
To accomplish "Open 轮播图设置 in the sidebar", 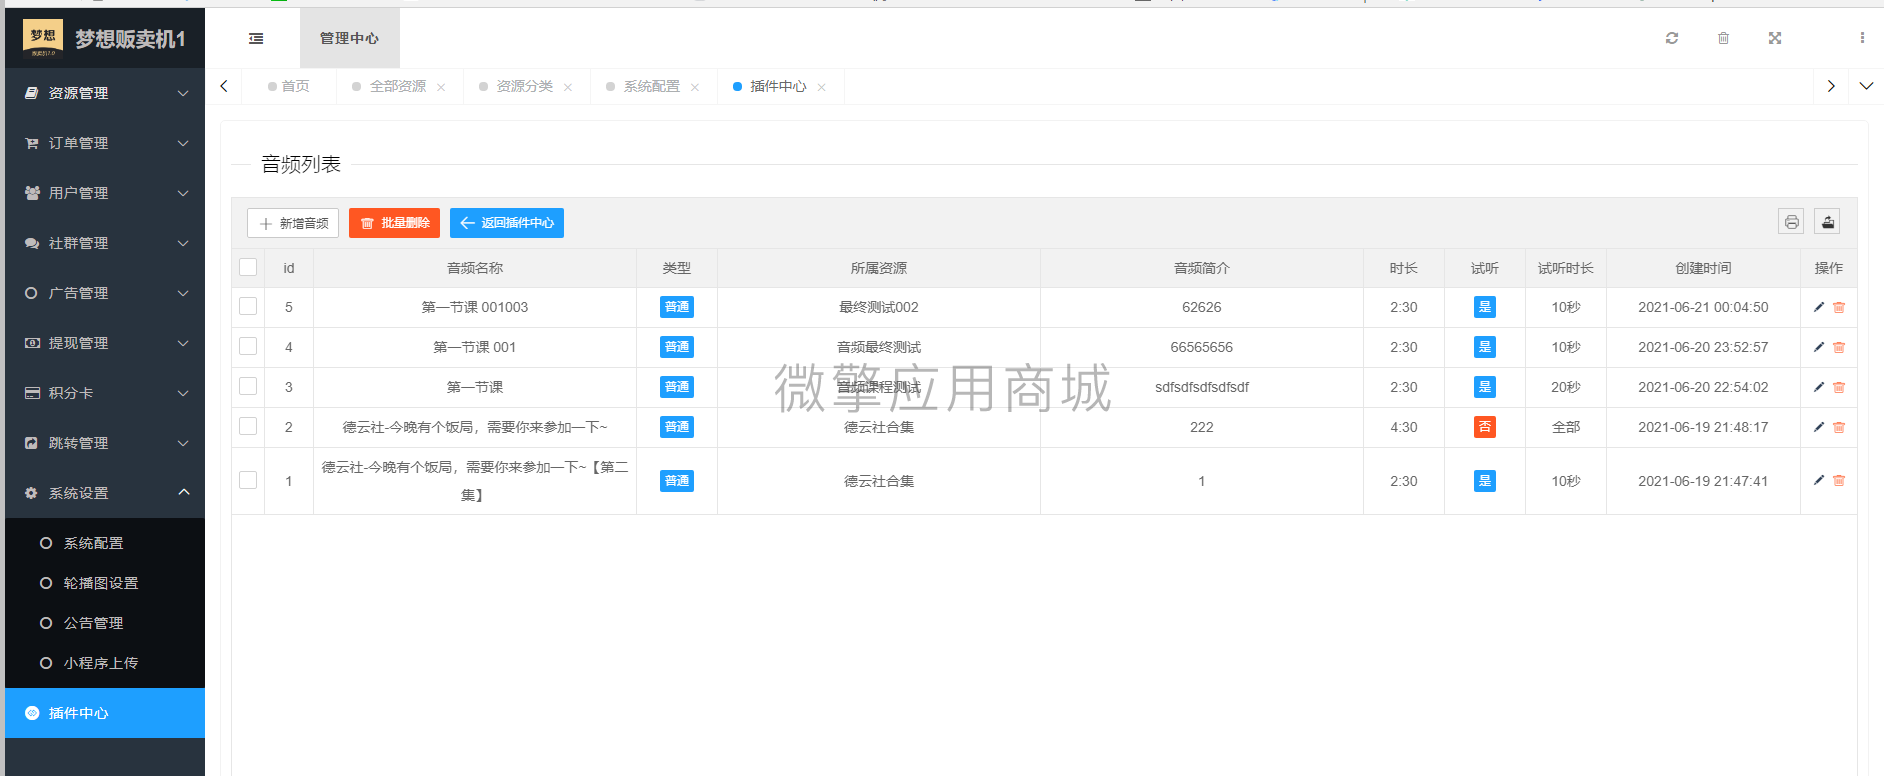I will tap(105, 583).
